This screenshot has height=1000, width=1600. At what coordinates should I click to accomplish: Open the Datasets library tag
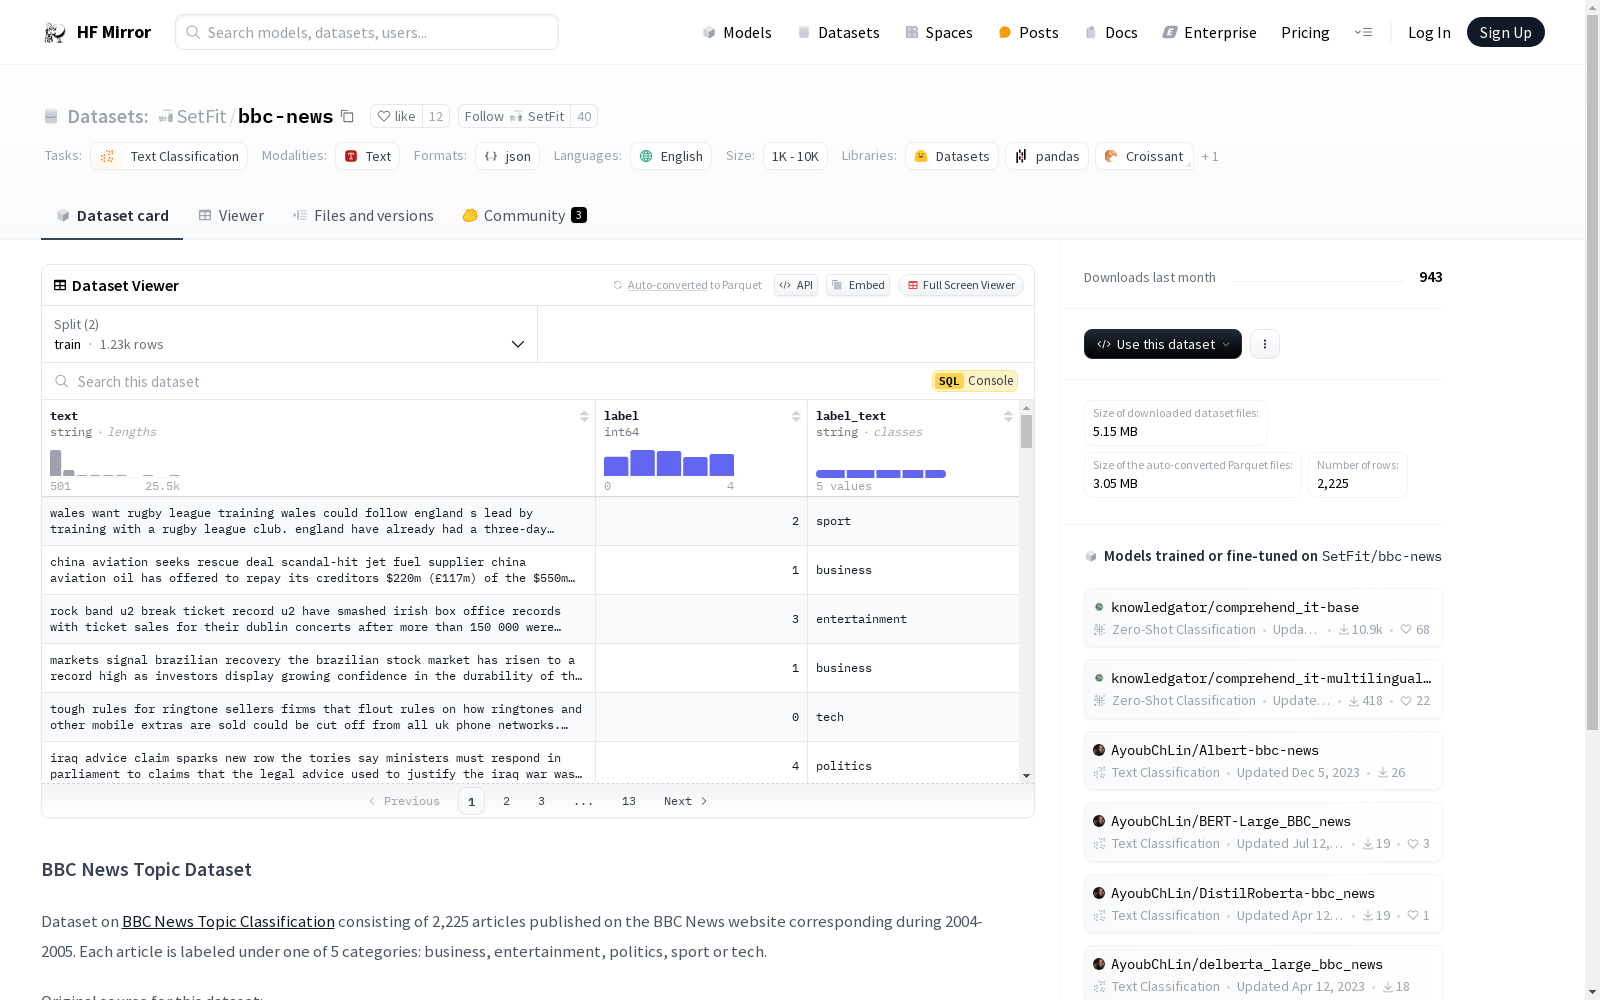click(x=952, y=156)
